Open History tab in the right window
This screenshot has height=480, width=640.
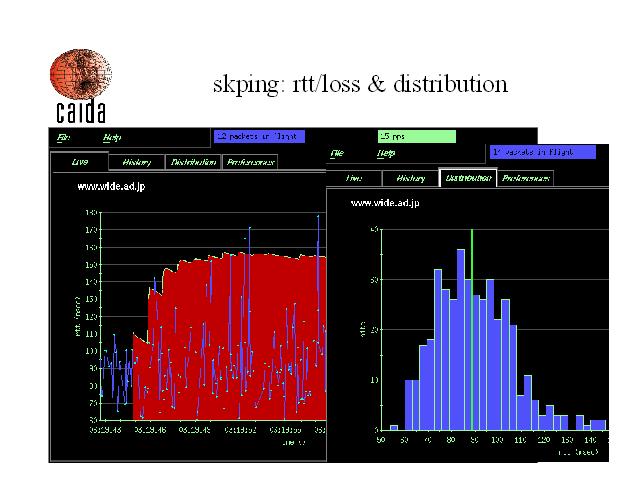[x=410, y=179]
